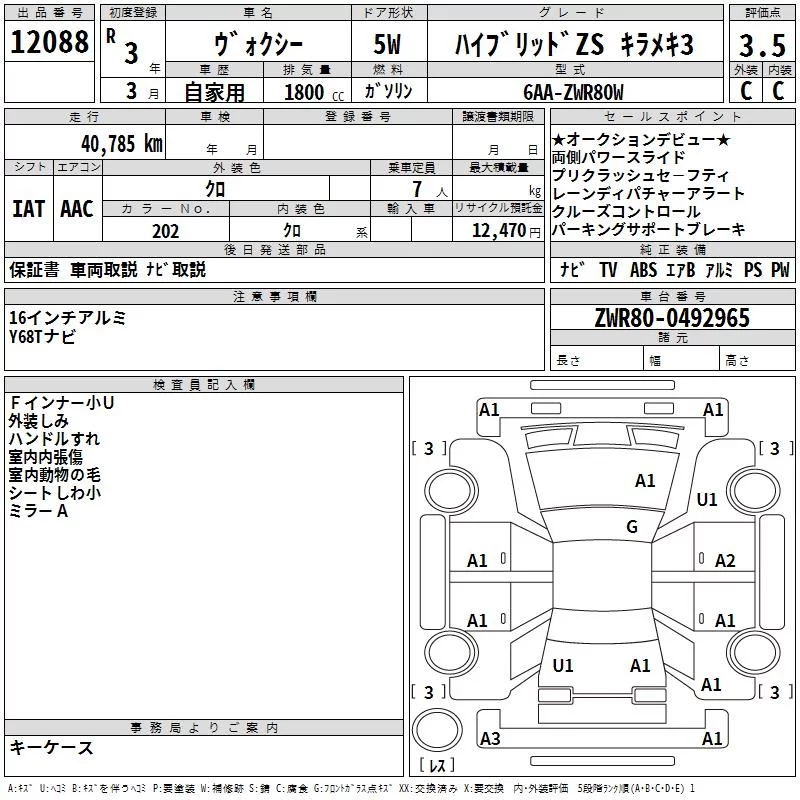
Task: Click the inspector note 室内内張傷
Action: pos(45,457)
